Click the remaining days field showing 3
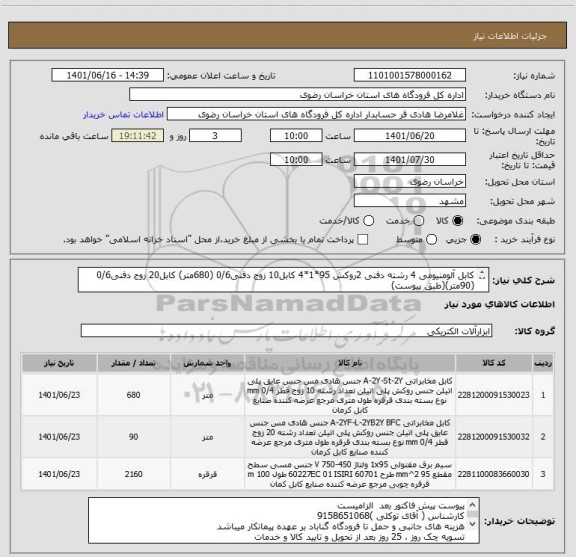 click(x=215, y=136)
